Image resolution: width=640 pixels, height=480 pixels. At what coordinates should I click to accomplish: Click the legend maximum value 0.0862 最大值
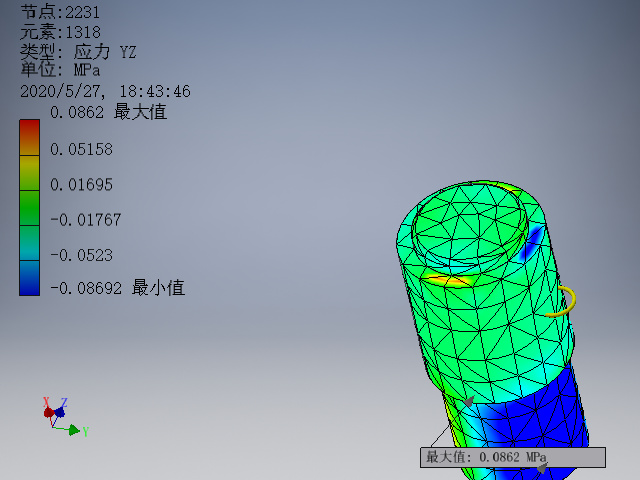point(108,112)
